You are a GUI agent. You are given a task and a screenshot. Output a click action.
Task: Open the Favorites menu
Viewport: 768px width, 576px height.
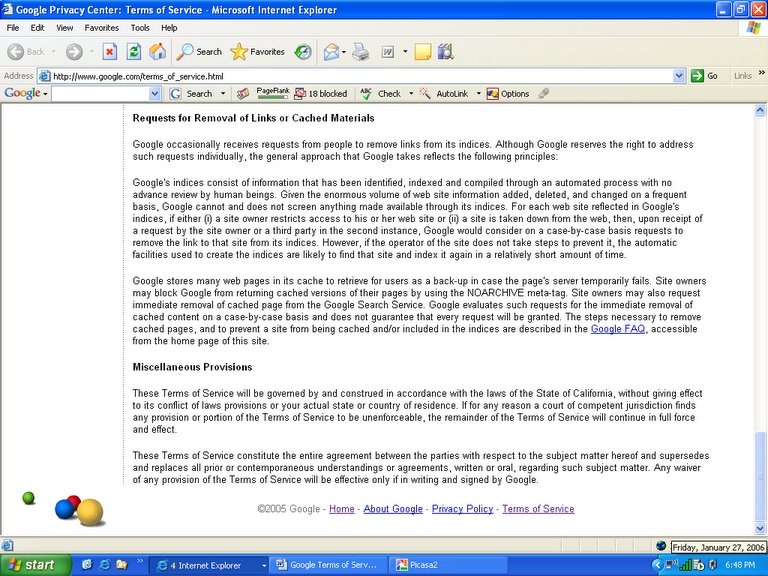pyautogui.click(x=101, y=28)
